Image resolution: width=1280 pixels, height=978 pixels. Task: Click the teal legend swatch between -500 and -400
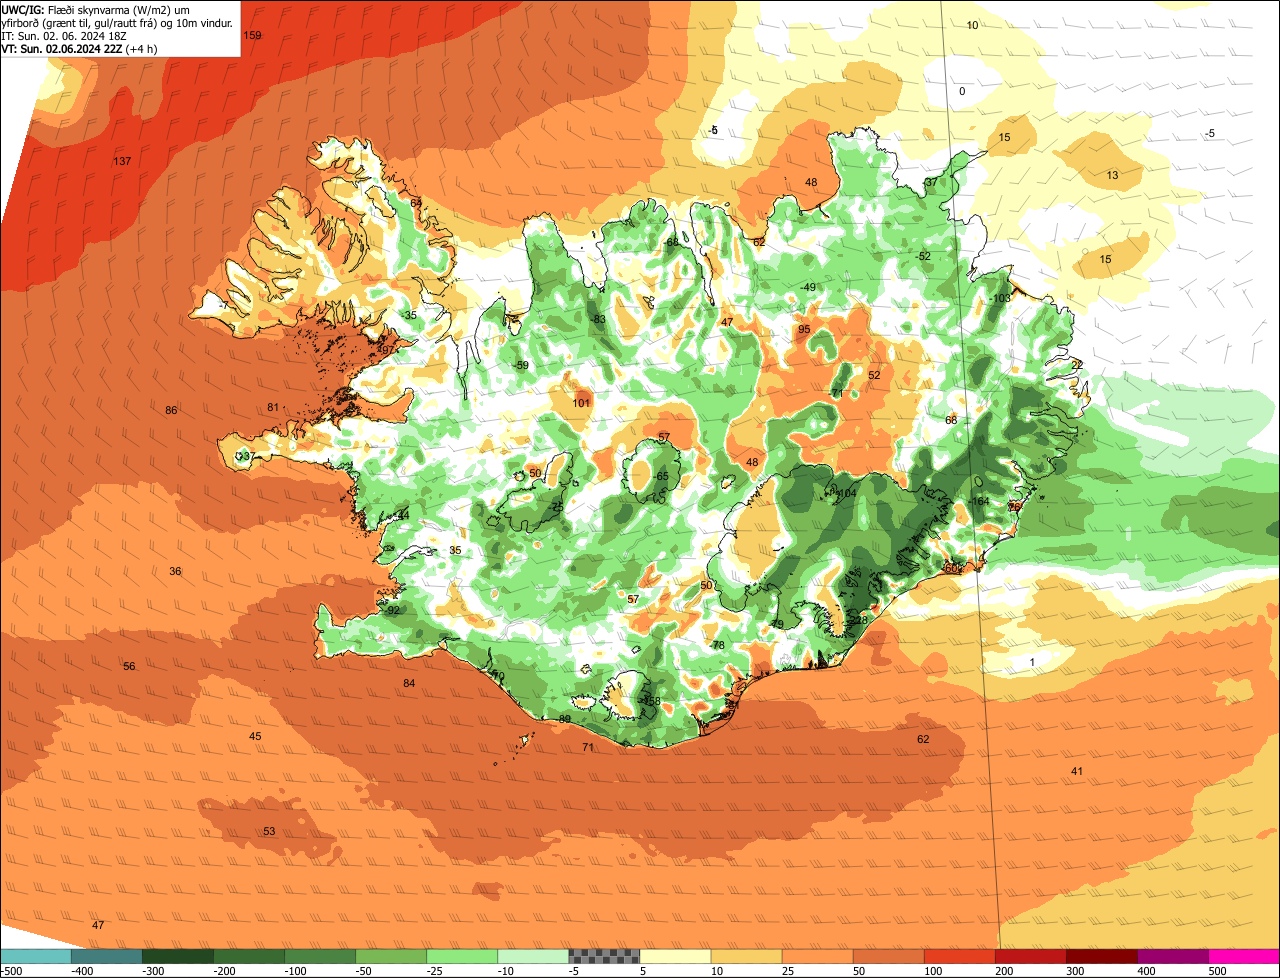pyautogui.click(x=35, y=956)
